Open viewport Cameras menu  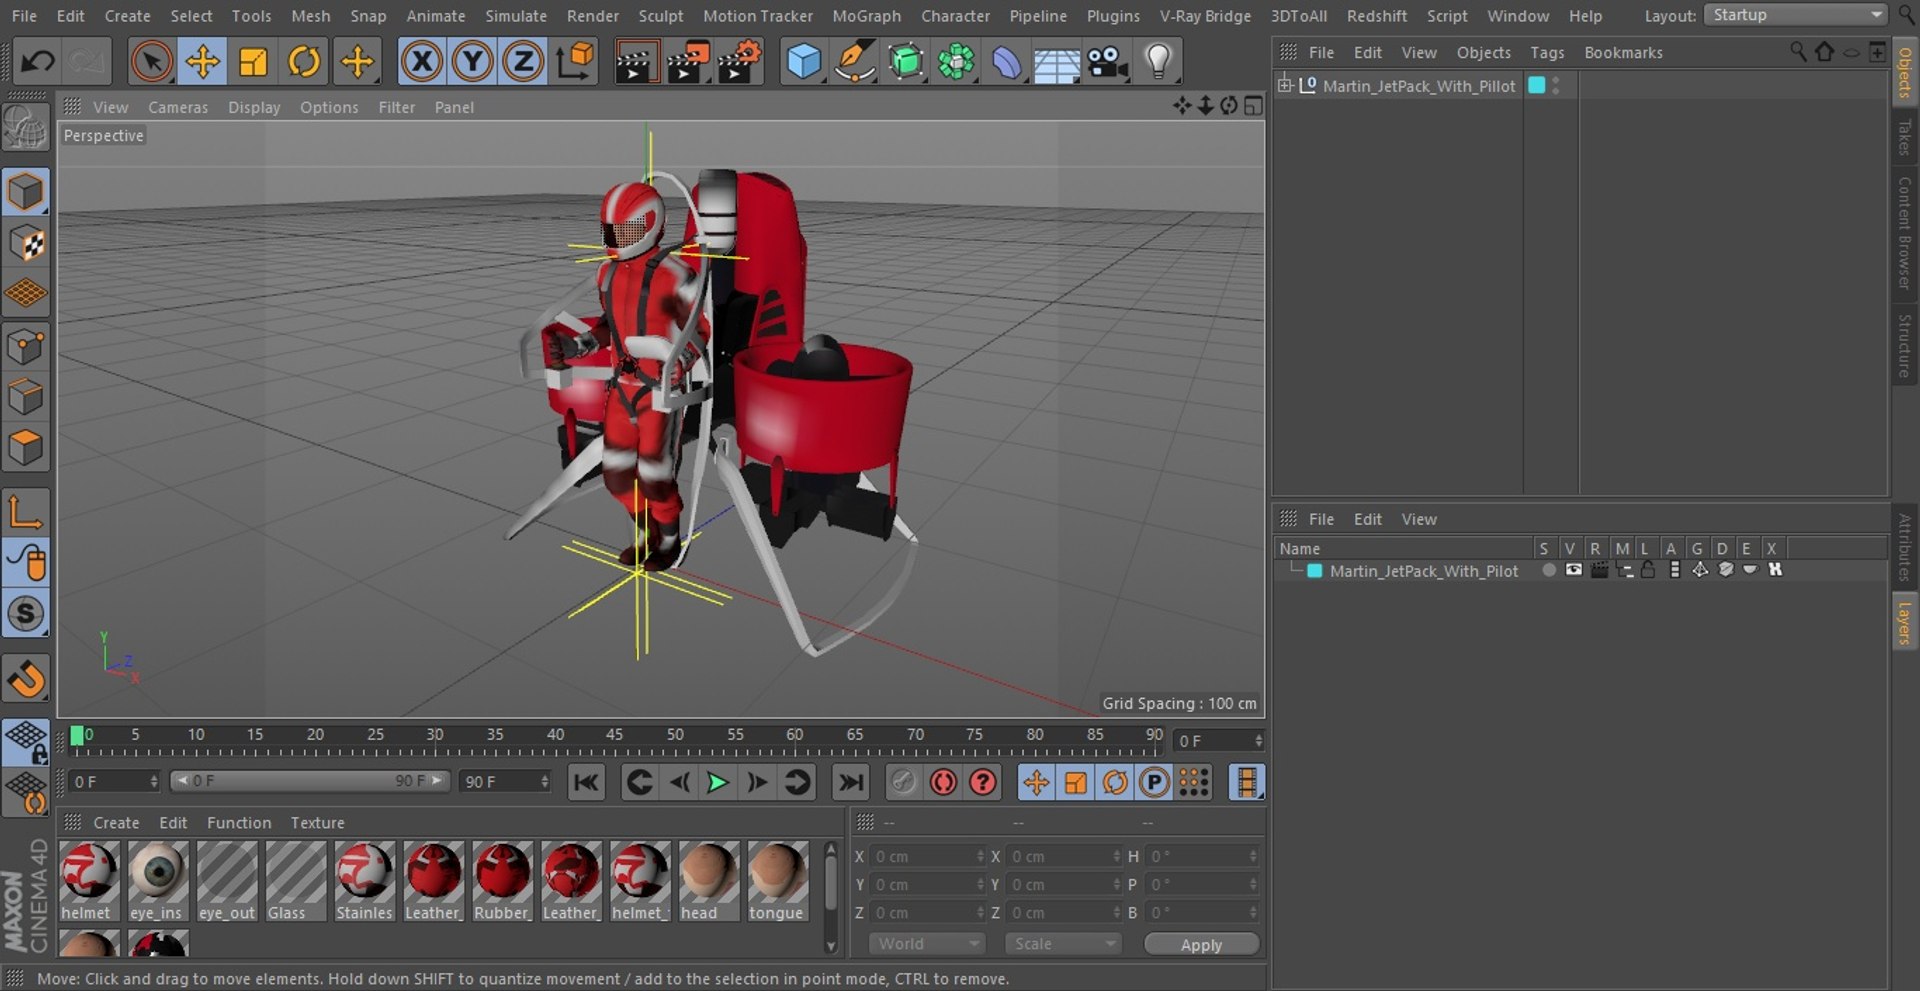coord(178,107)
